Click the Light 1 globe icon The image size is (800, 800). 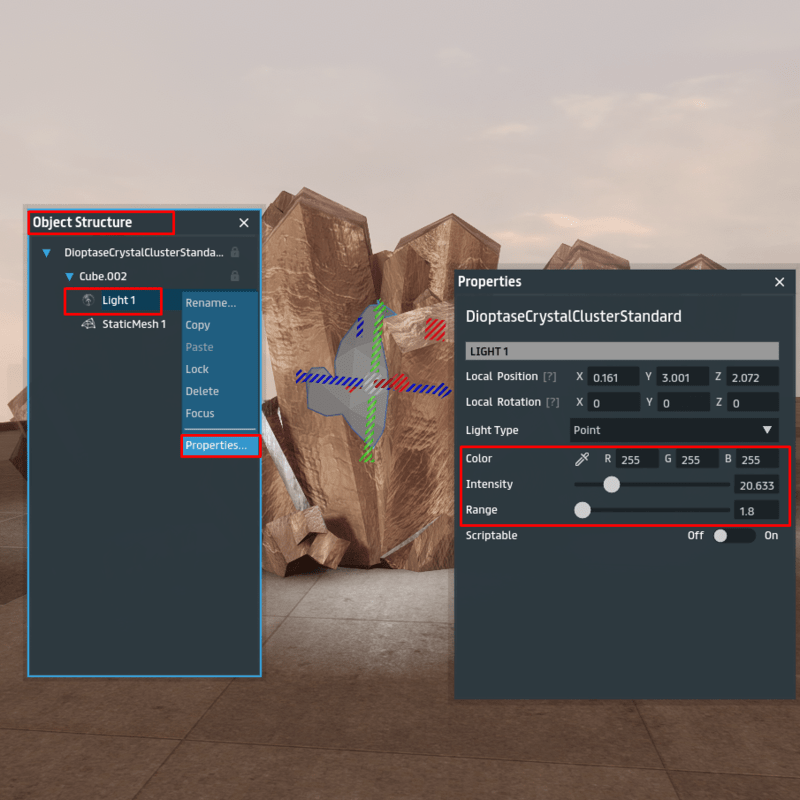[88, 300]
